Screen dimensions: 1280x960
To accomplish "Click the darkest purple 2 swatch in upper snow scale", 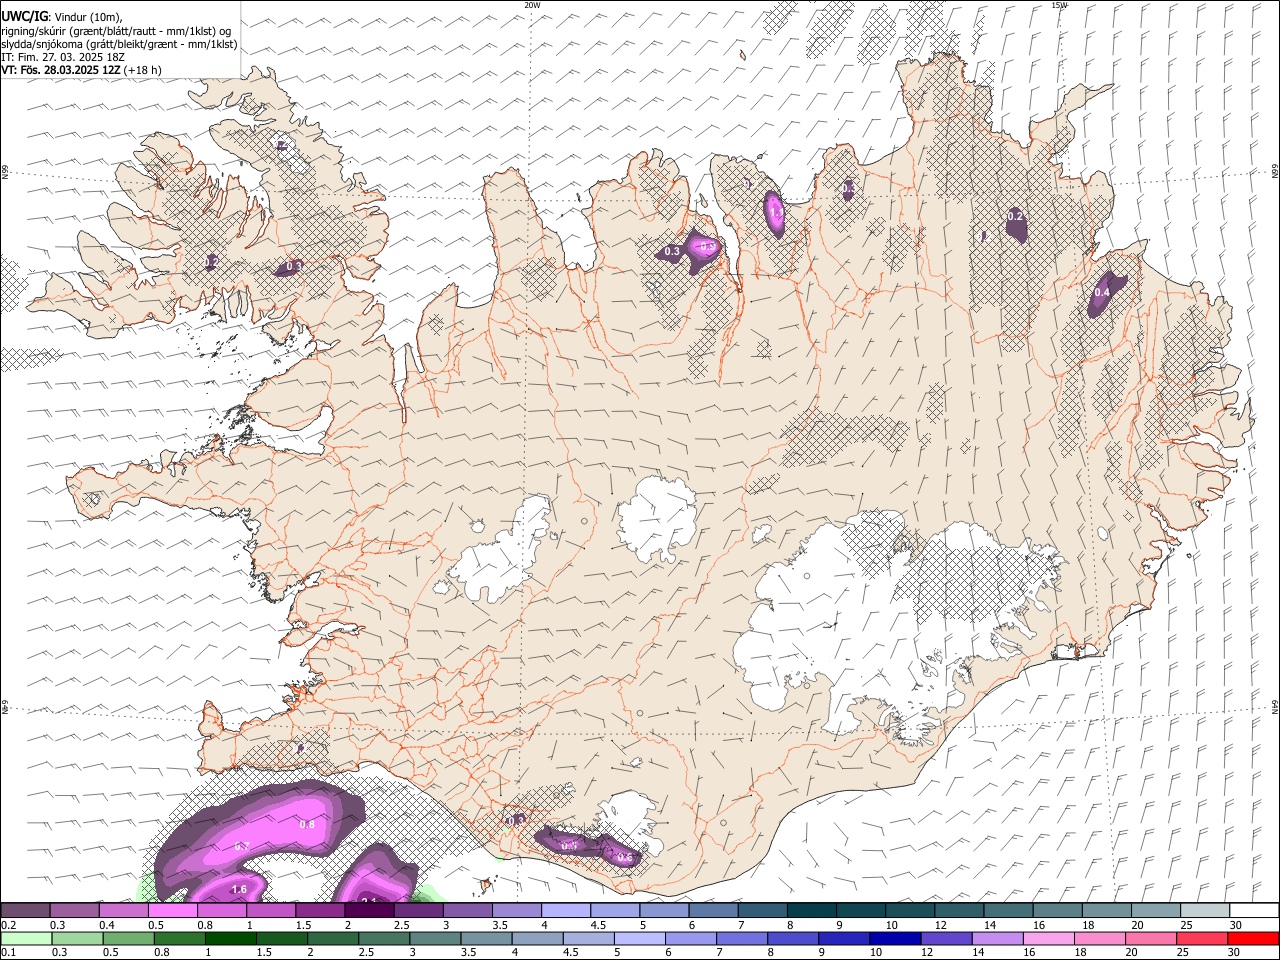I will 368,911.
